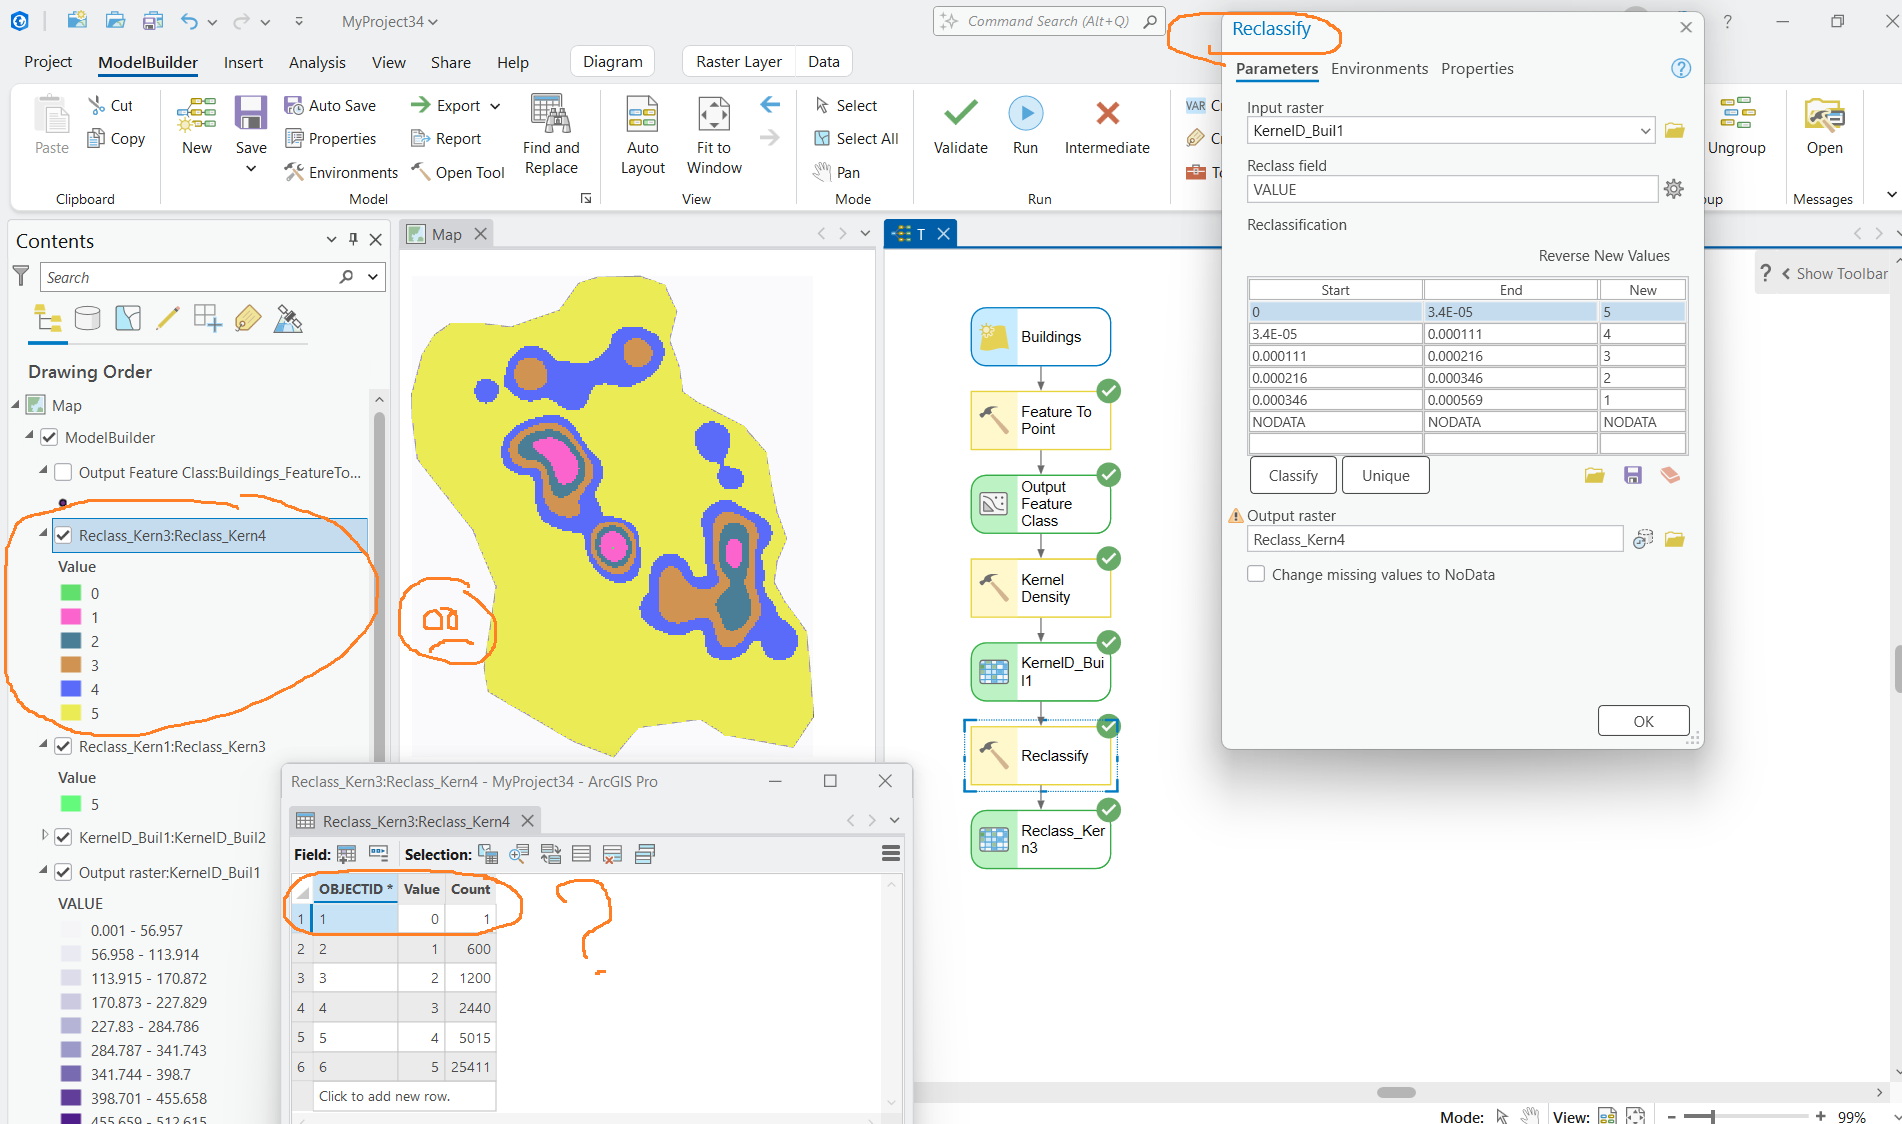Viewport: 1902px width, 1124px height.
Task: Open the Input raster dropdown
Action: tap(1645, 131)
